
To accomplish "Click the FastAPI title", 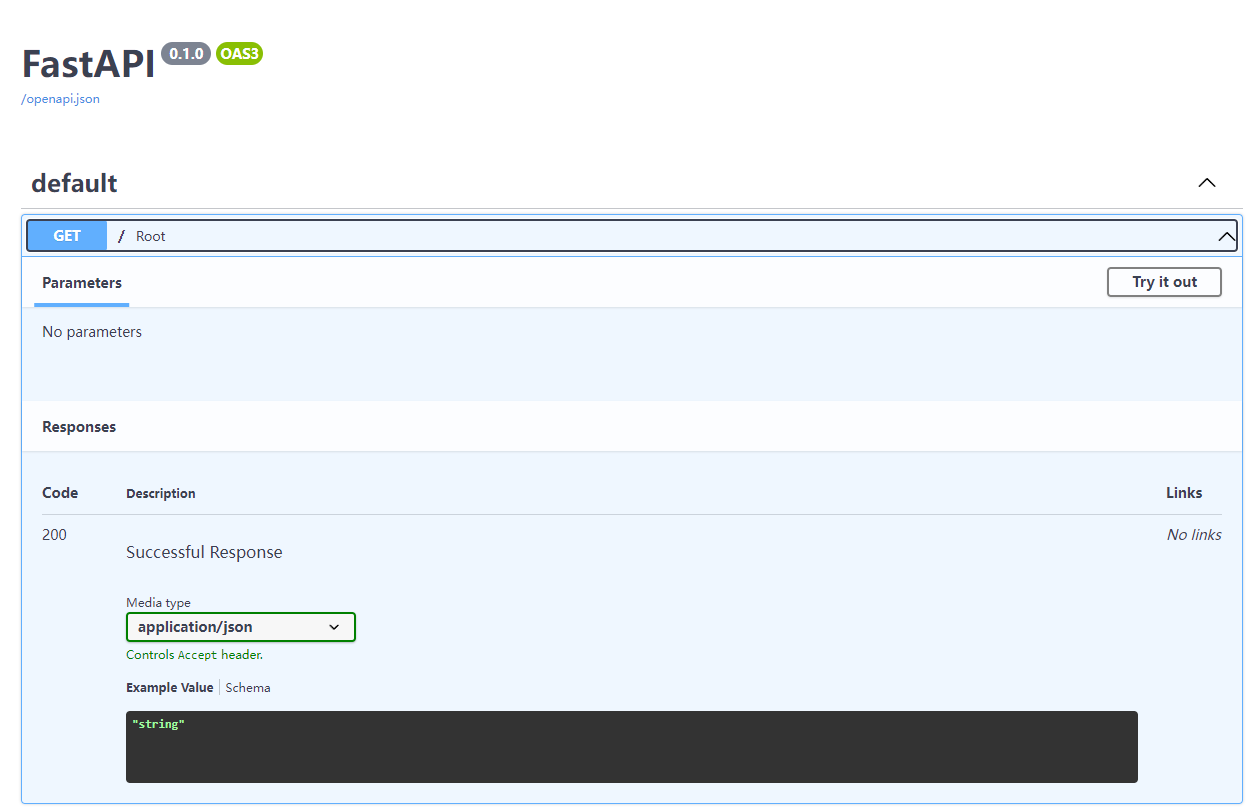I will (x=89, y=64).
